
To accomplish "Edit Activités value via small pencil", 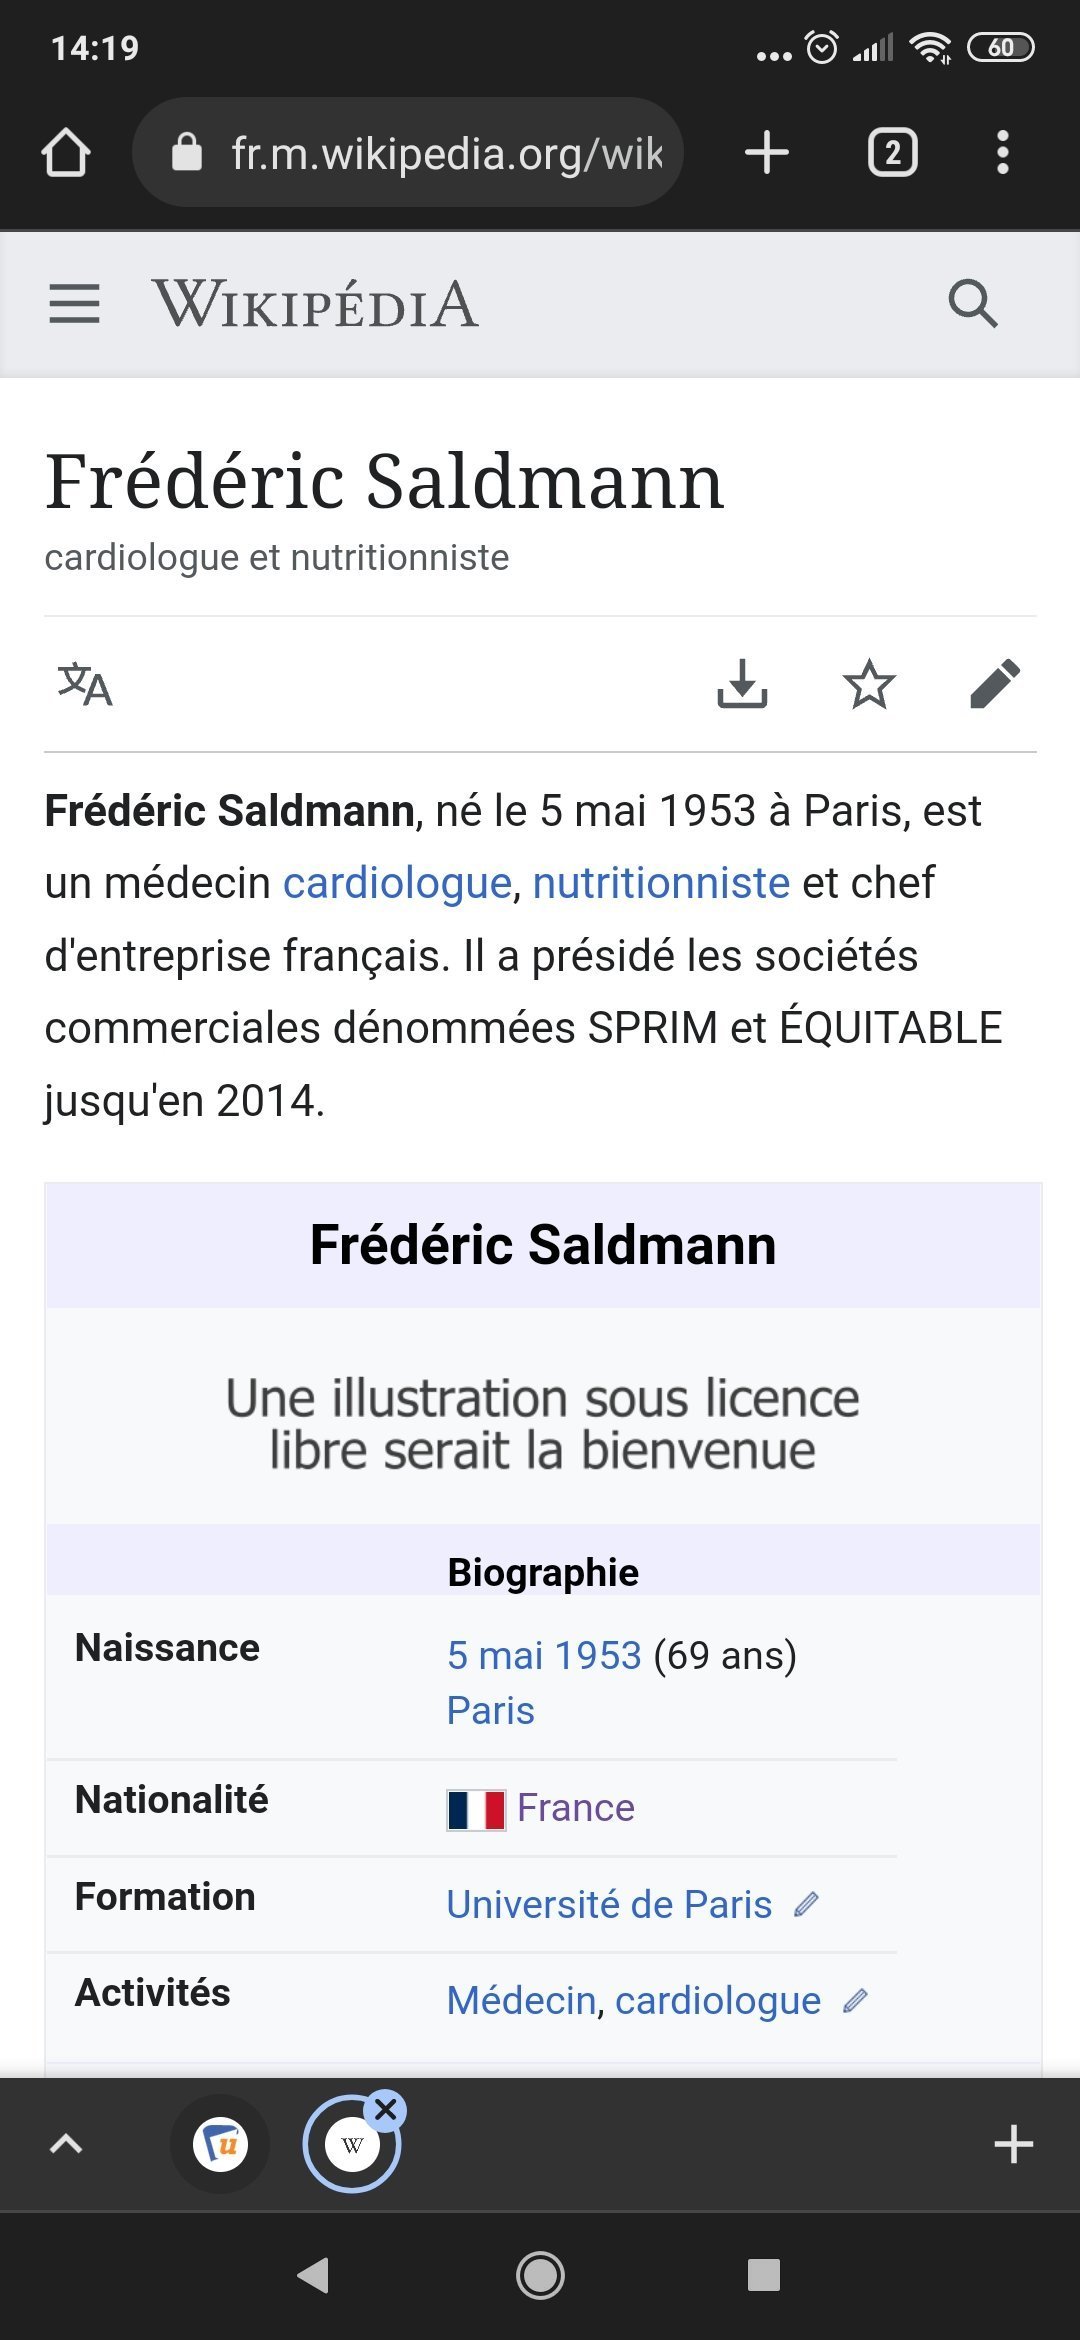I will pyautogui.click(x=855, y=2000).
